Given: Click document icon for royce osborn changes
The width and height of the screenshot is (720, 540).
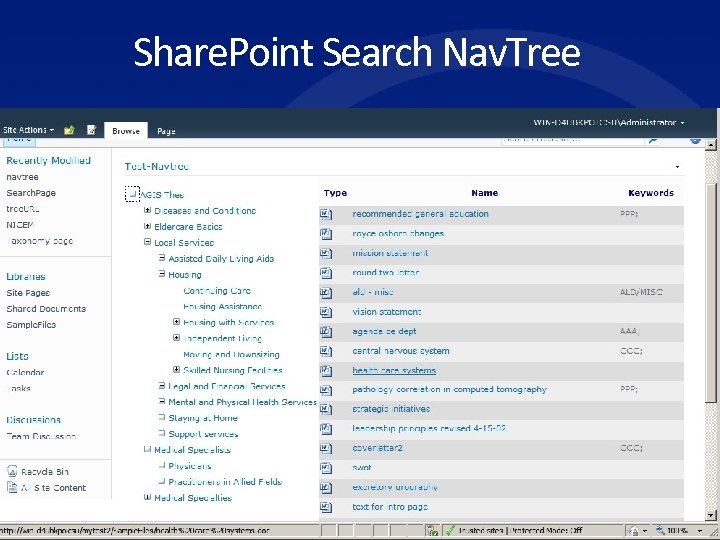Looking at the screenshot, I should 326,234.
